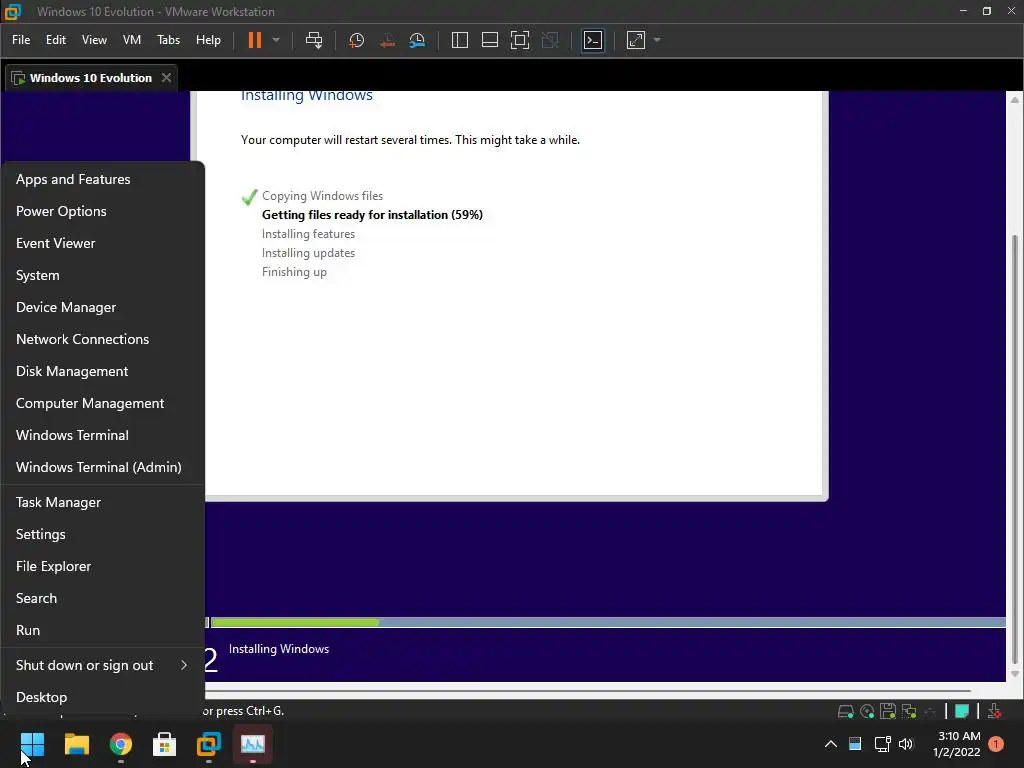The image size is (1024, 768).
Task: Open the network status tray icon
Action: [882, 744]
